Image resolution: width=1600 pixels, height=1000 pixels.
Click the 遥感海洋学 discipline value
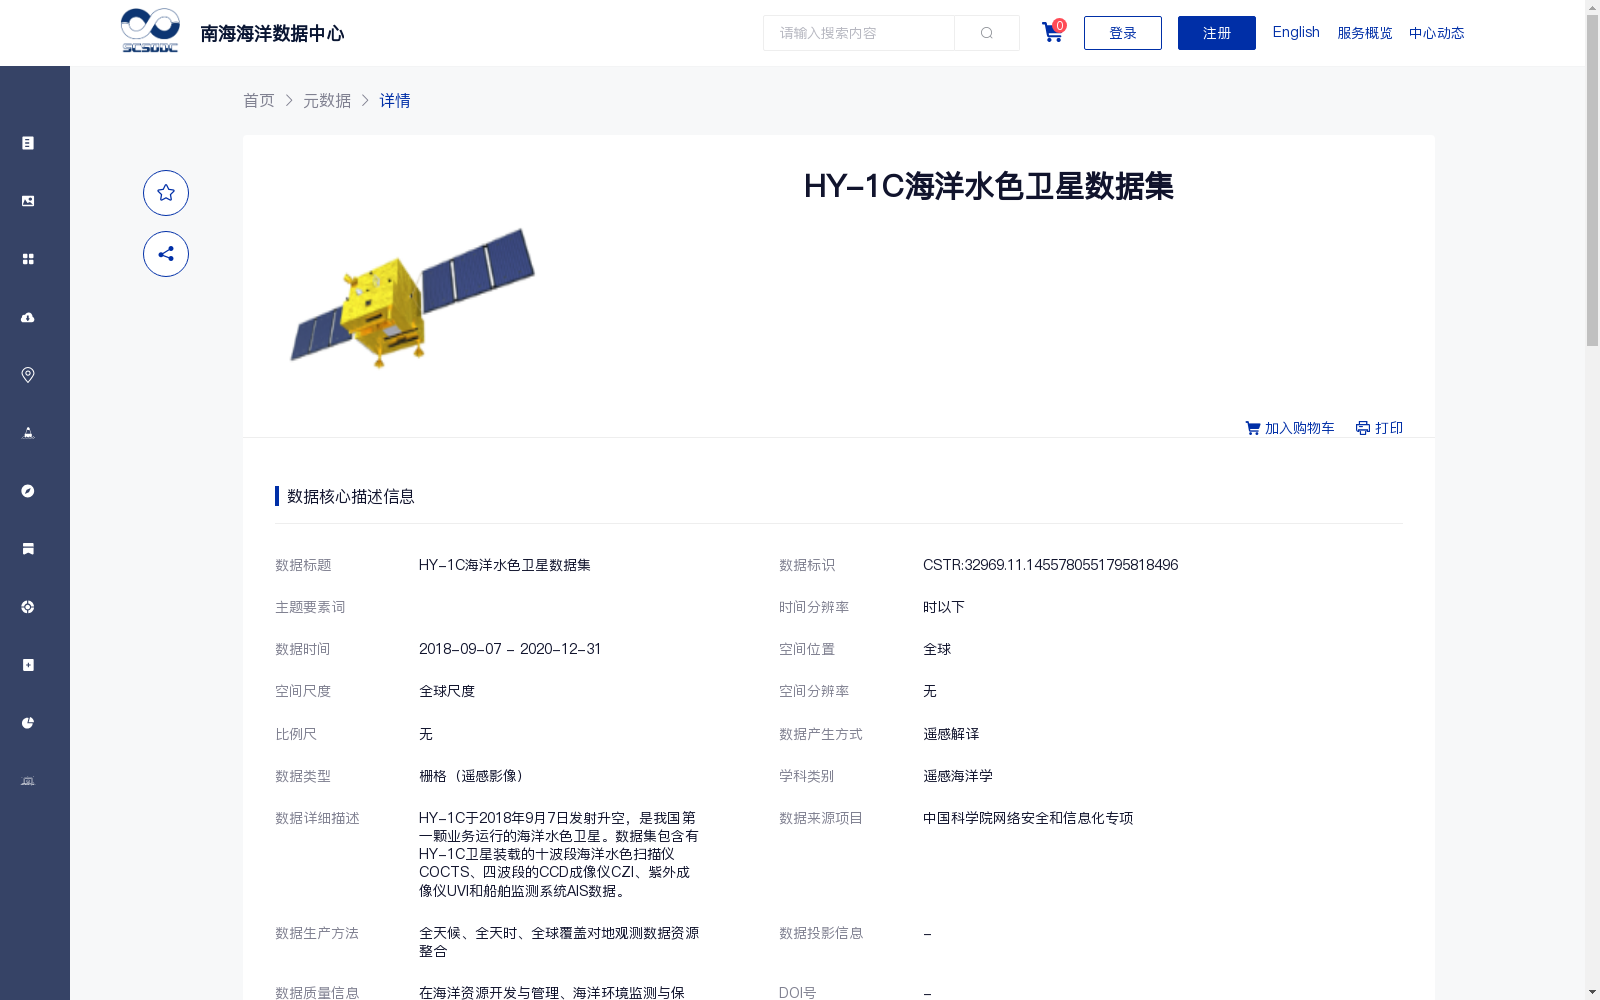(958, 776)
